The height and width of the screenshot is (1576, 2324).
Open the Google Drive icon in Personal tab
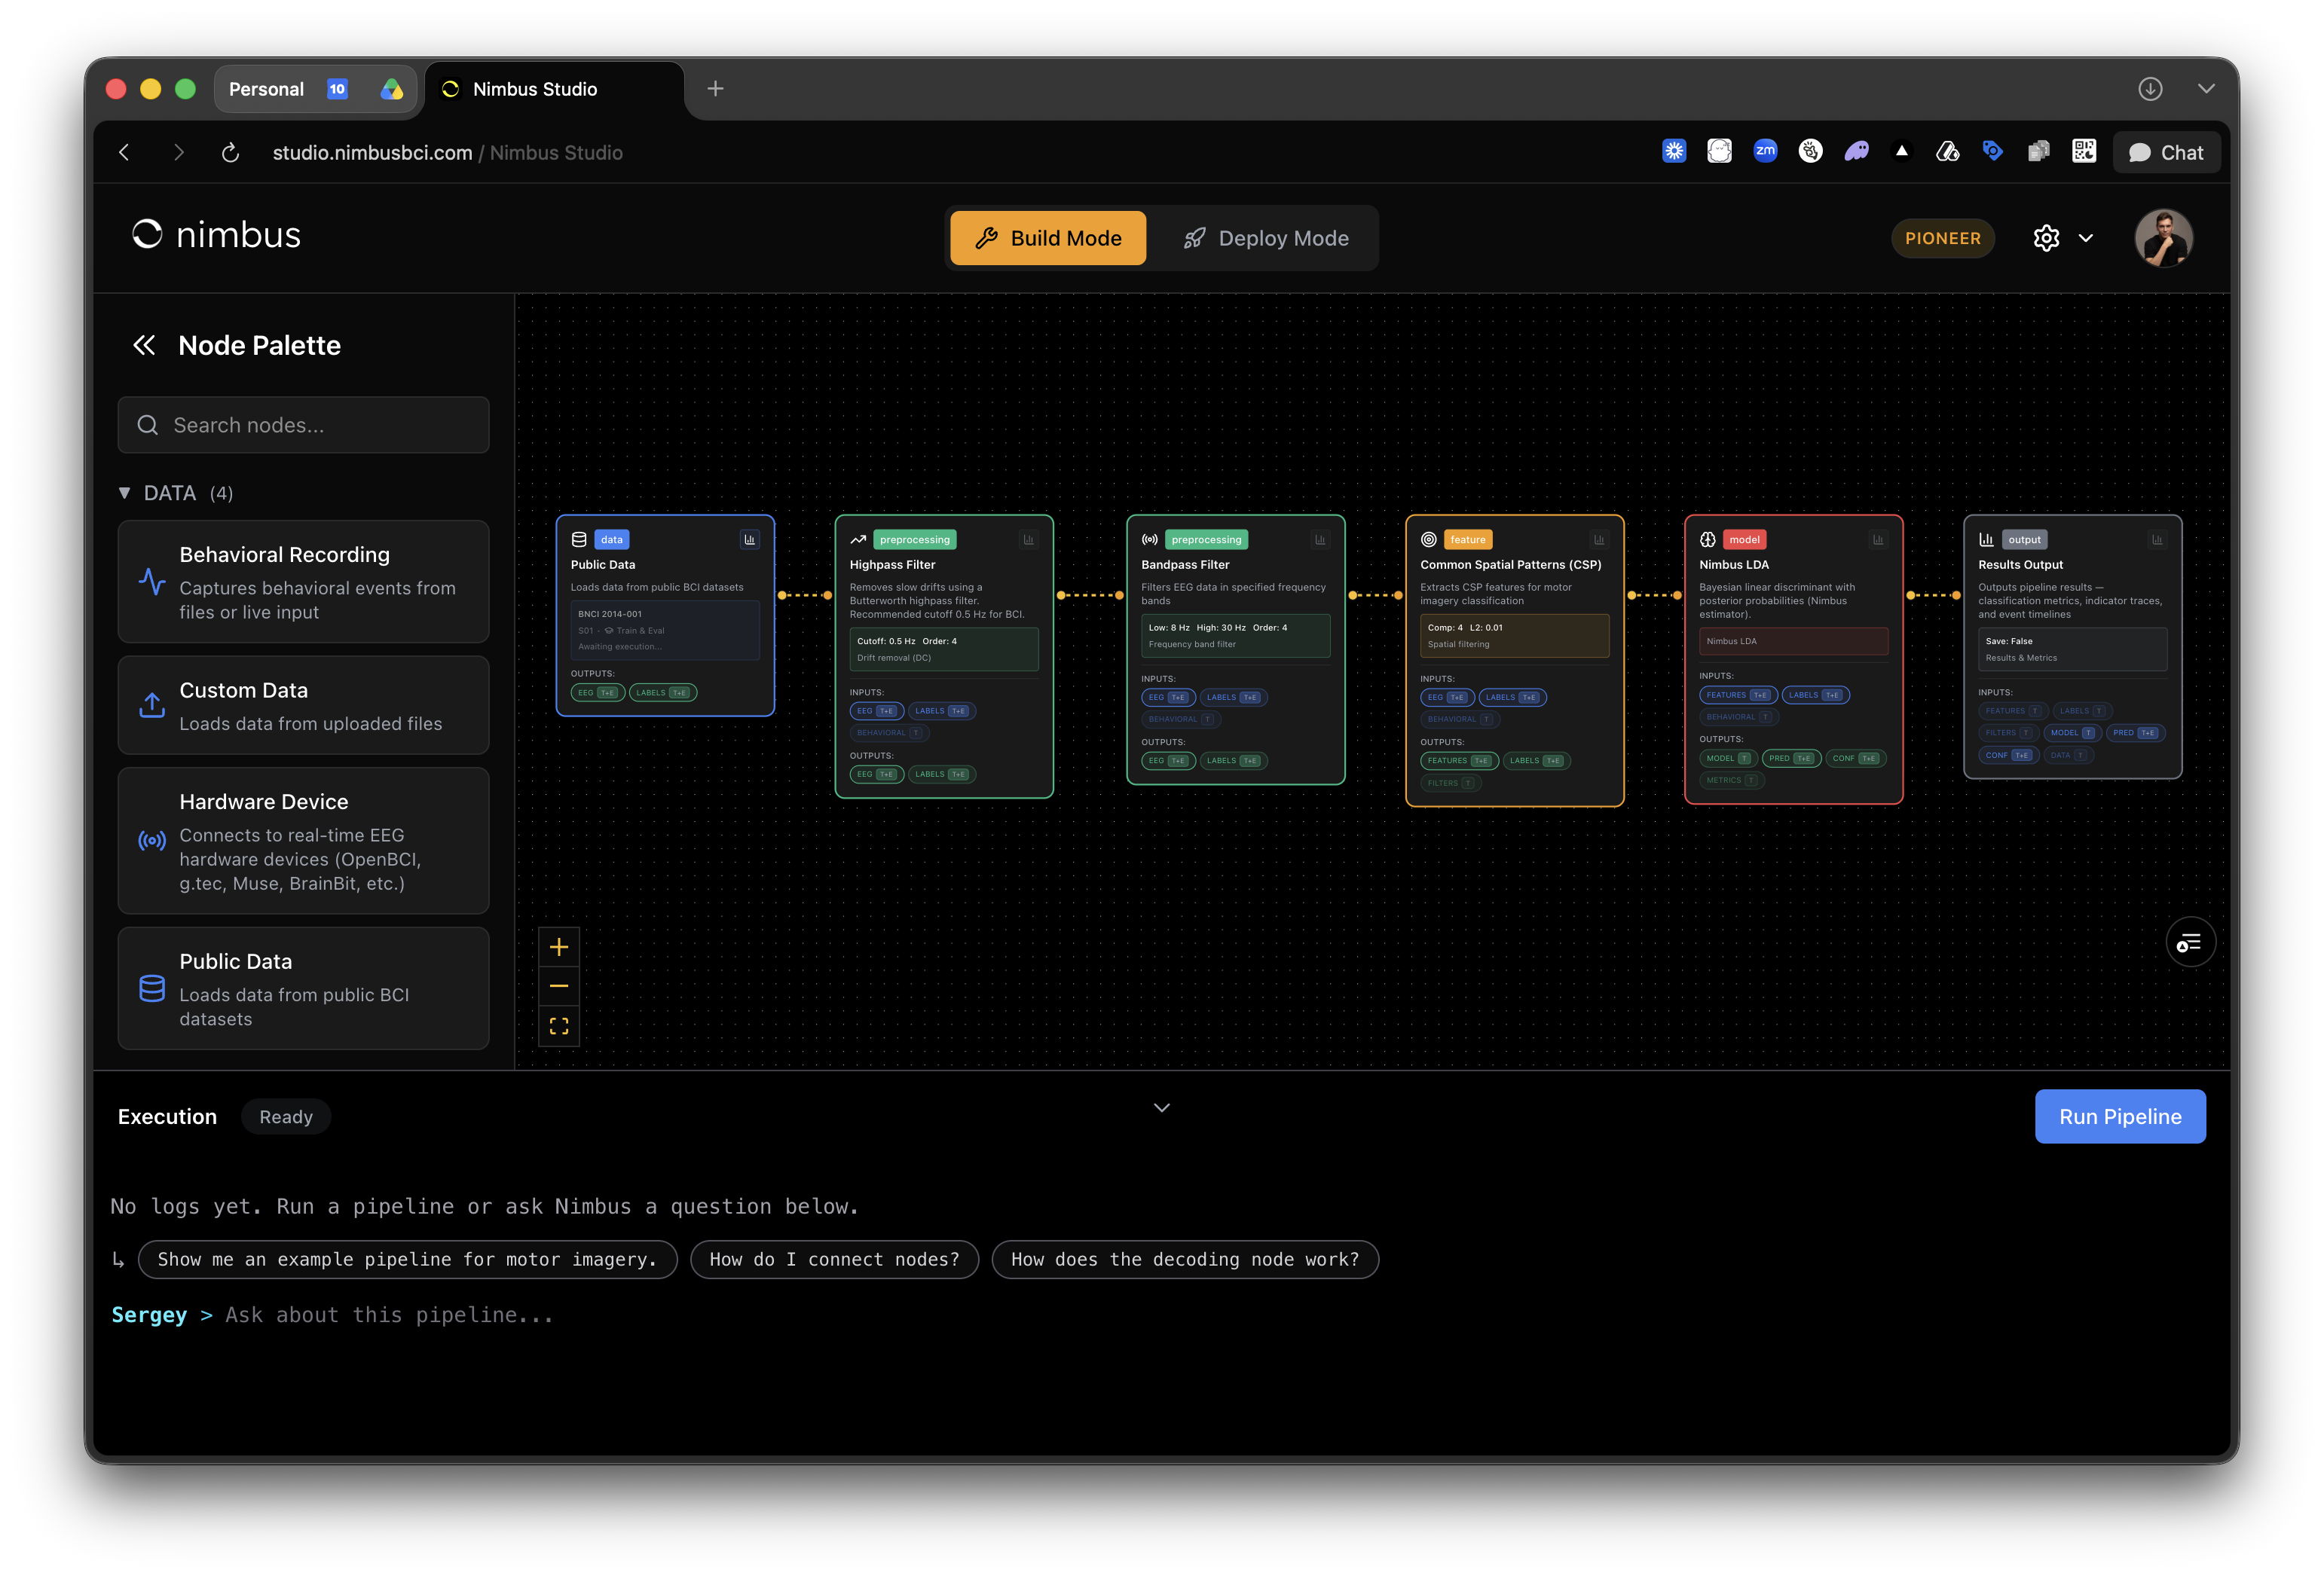click(x=392, y=89)
